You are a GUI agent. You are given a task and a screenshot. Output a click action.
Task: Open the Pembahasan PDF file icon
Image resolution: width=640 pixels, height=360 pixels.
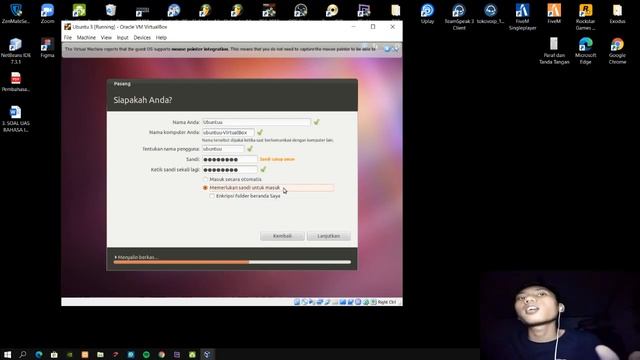pos(16,82)
